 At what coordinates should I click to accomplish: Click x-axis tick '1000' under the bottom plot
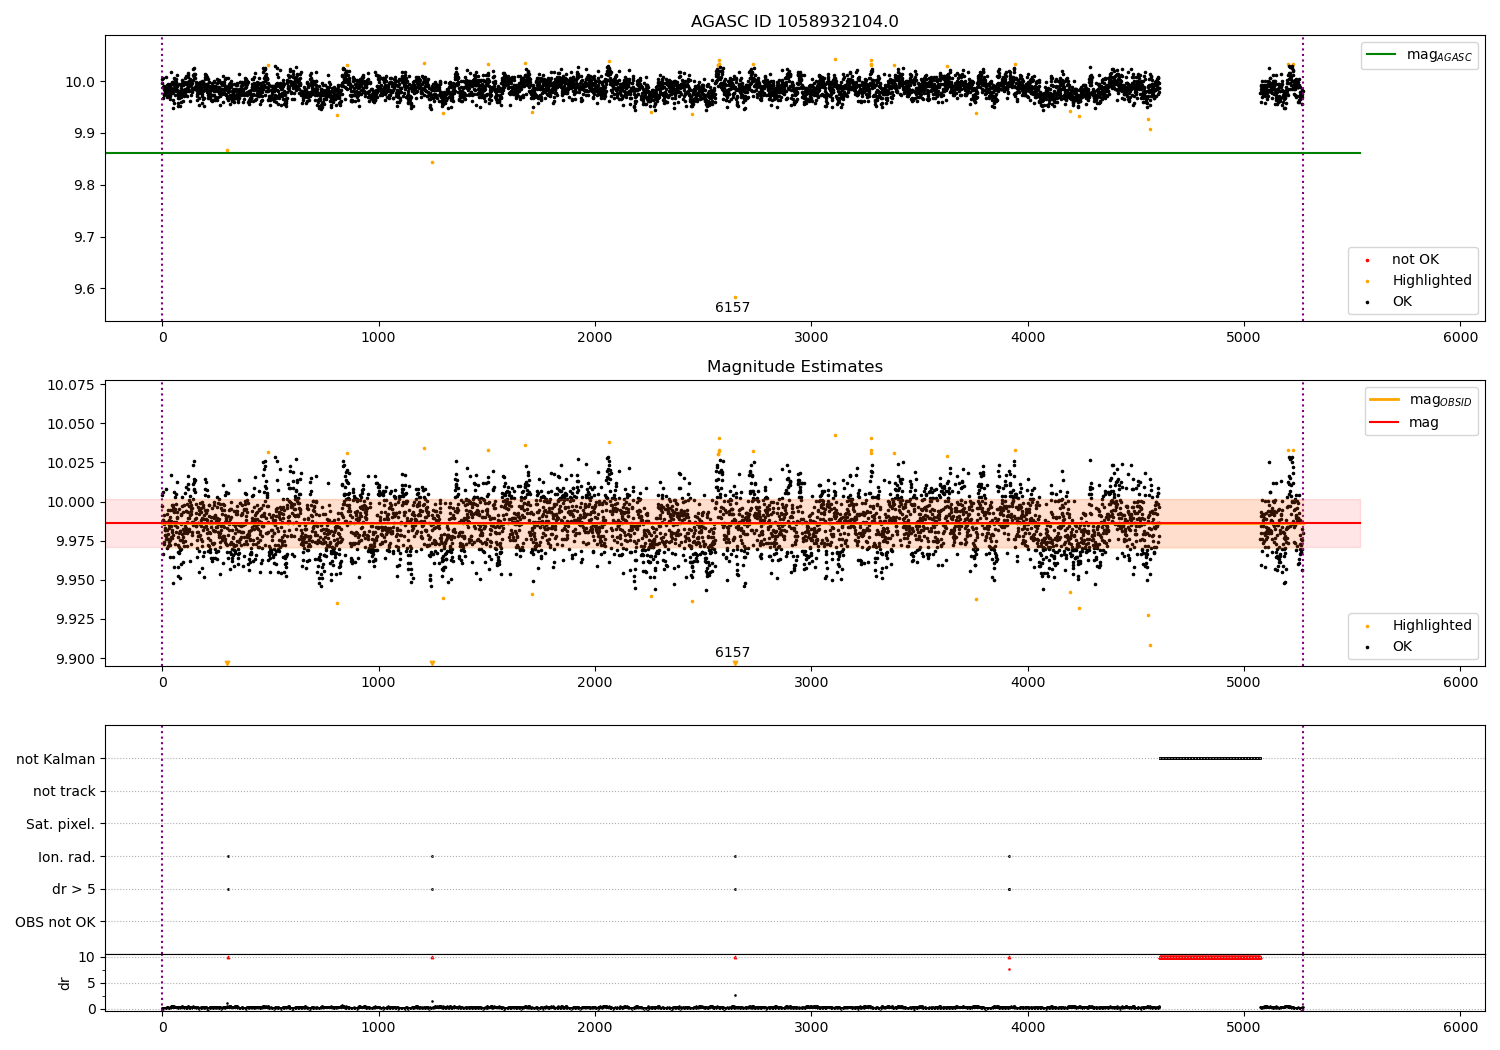[378, 1029]
